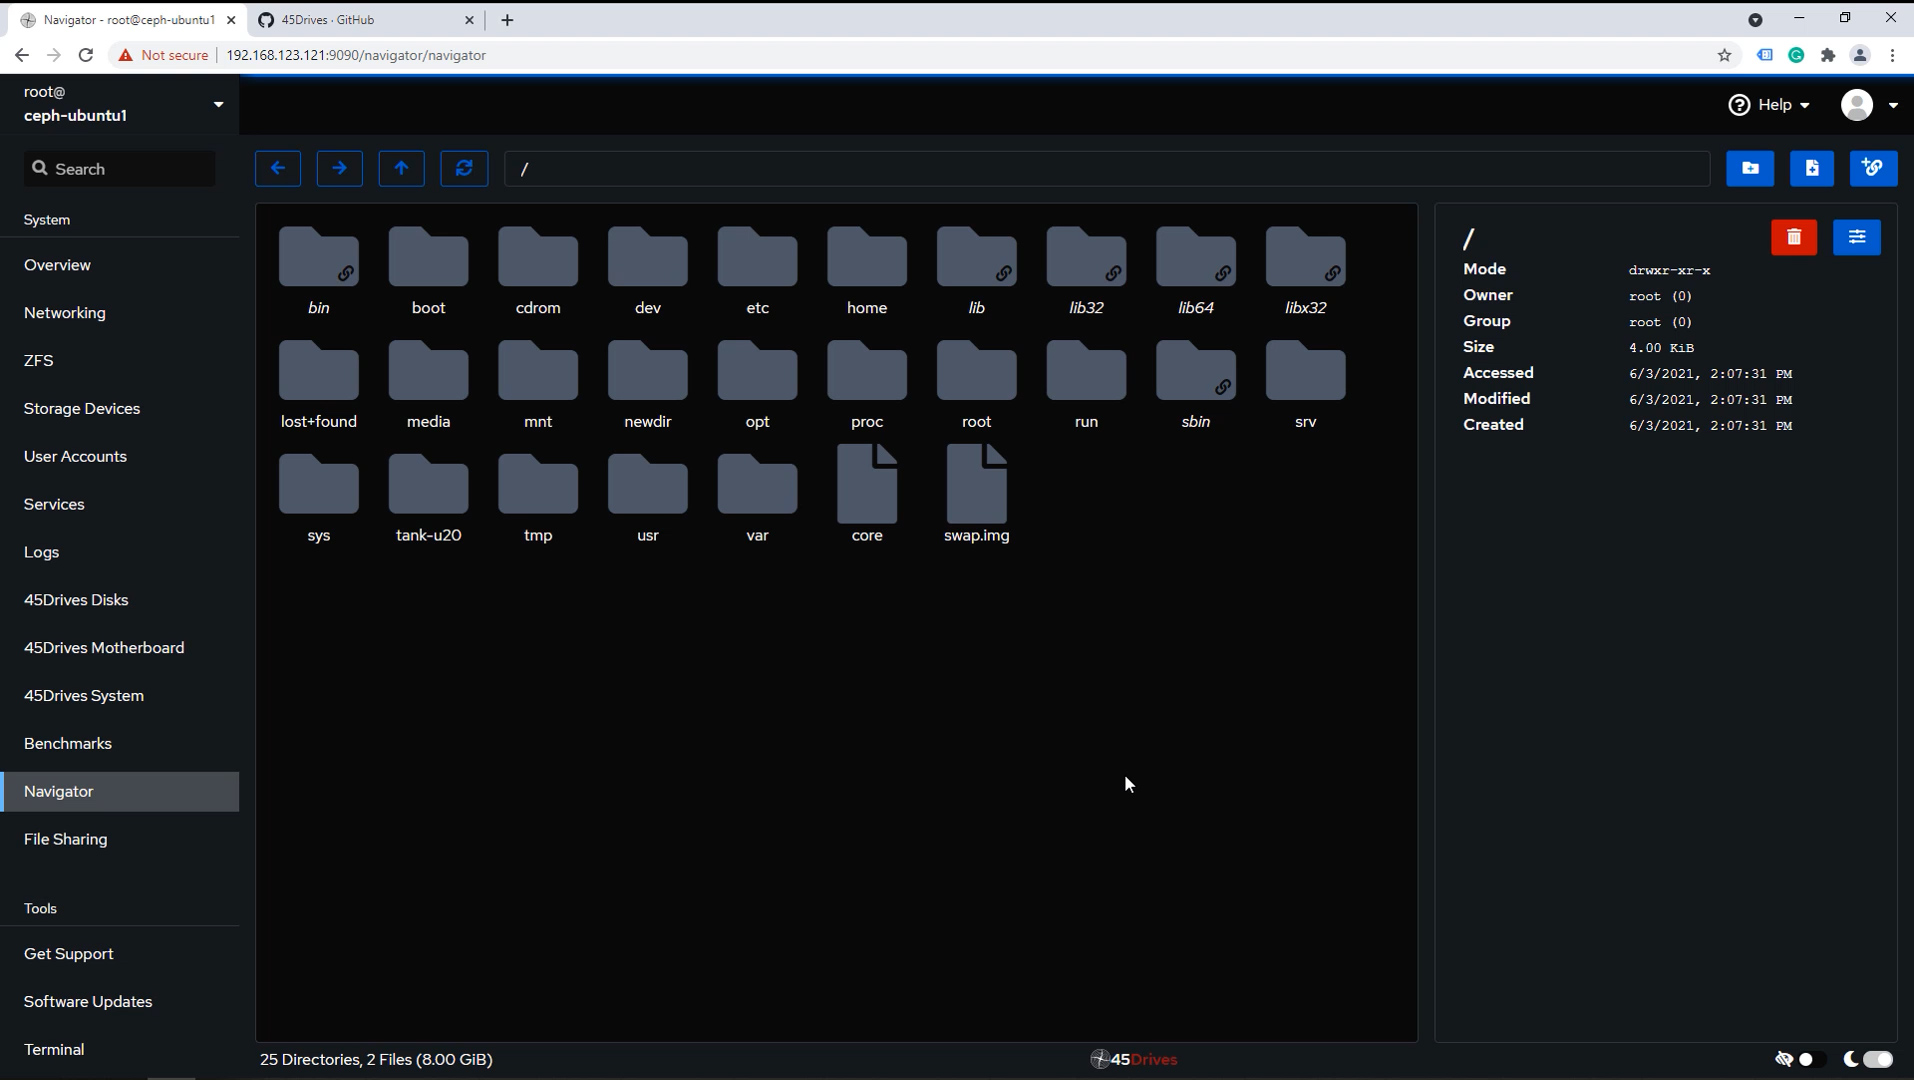Image resolution: width=1914 pixels, height=1080 pixels.
Task: Open User Accounts page
Action: click(120, 457)
